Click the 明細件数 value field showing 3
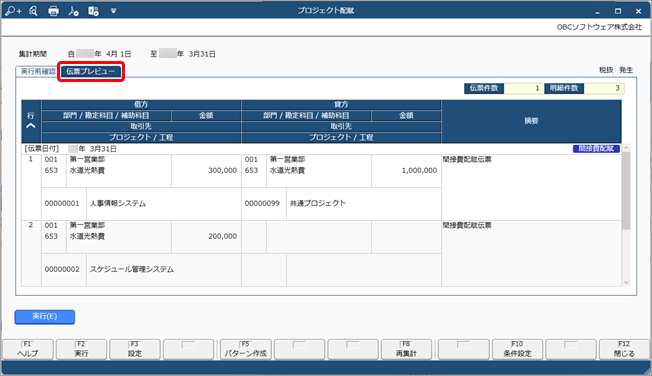Screen dimensions: 652x376 coord(604,88)
